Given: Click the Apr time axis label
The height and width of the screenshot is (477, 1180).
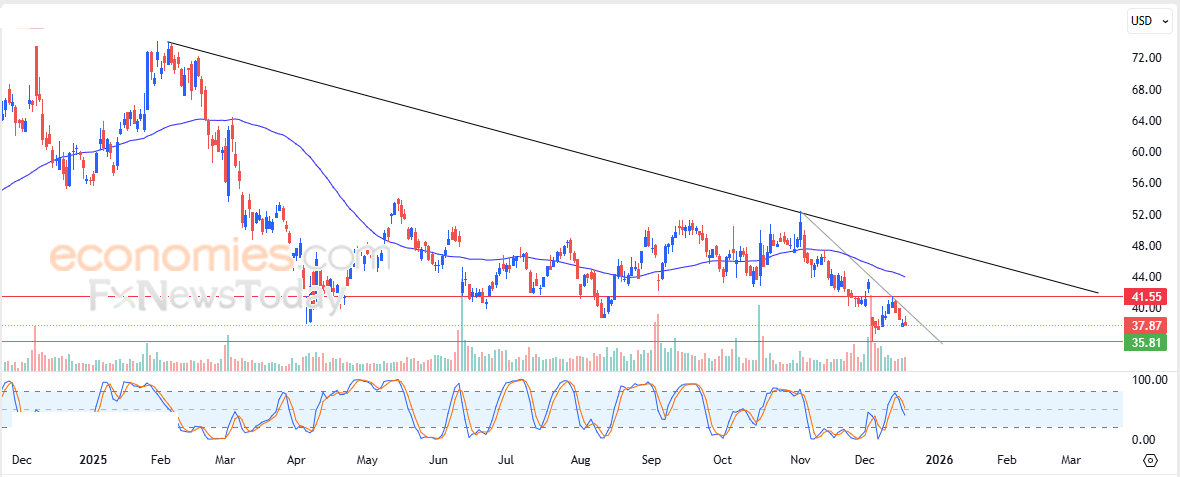Looking at the screenshot, I should click(297, 459).
